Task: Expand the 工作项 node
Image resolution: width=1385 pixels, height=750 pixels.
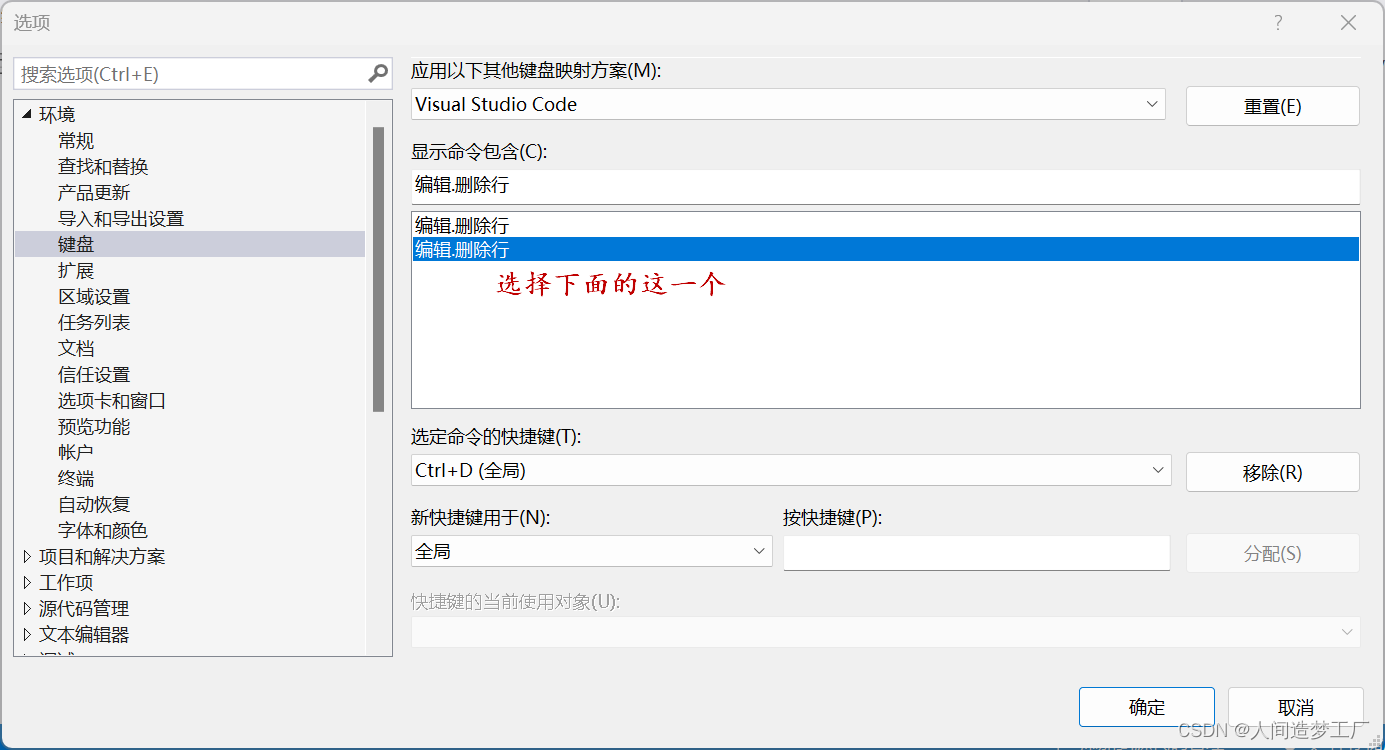Action: point(27,582)
